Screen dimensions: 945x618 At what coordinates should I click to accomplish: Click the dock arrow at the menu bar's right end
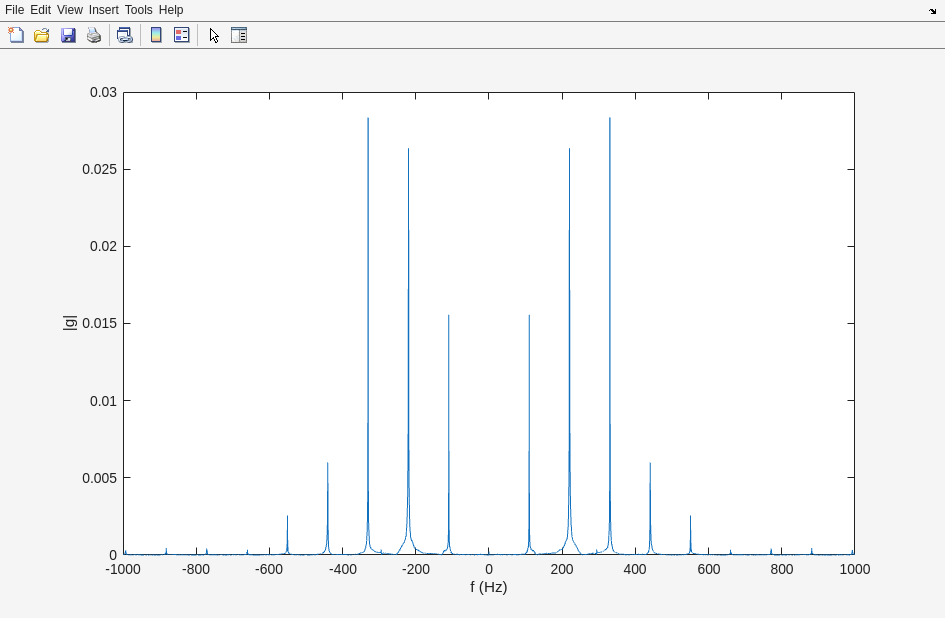932,11
